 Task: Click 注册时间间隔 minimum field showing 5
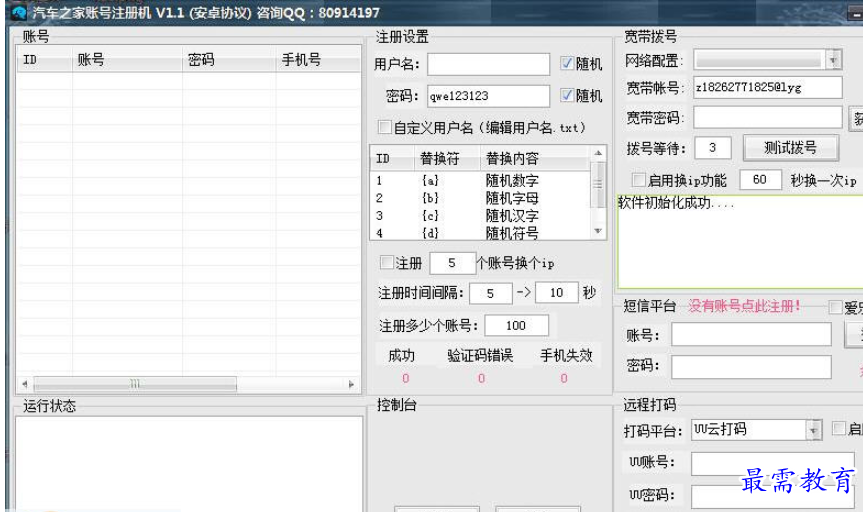(x=490, y=293)
